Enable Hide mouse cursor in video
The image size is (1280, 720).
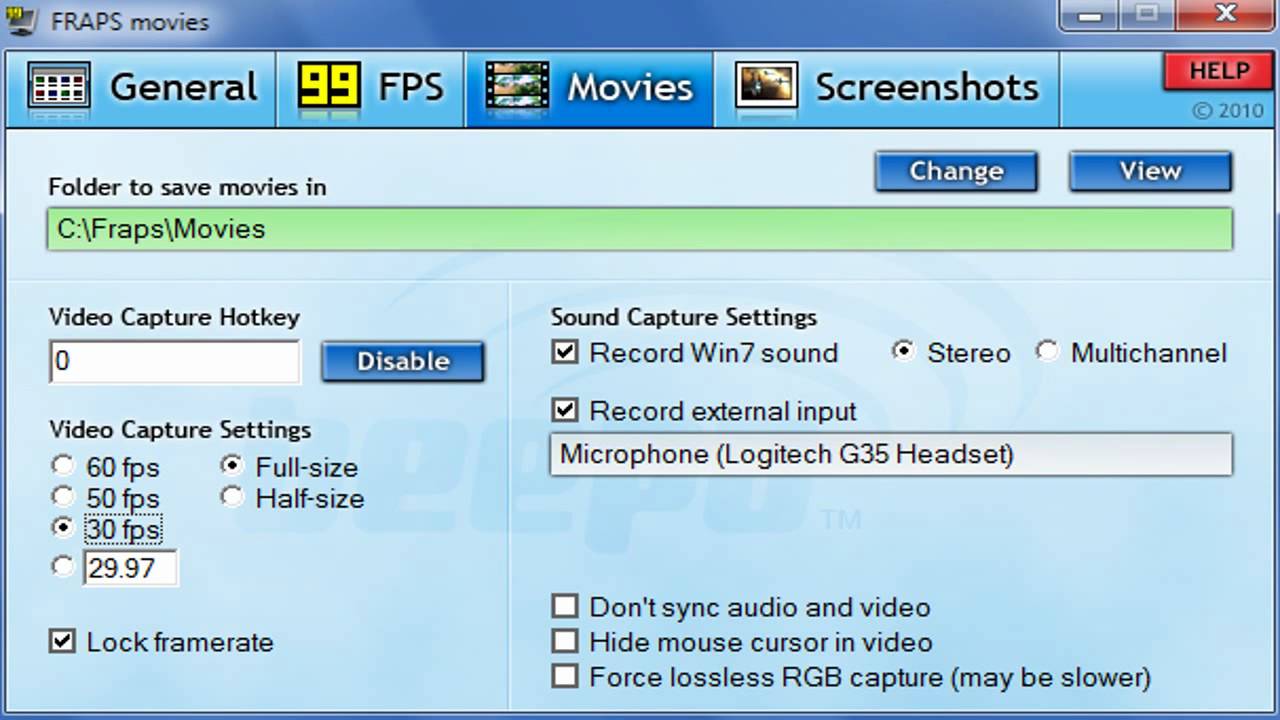coord(565,642)
